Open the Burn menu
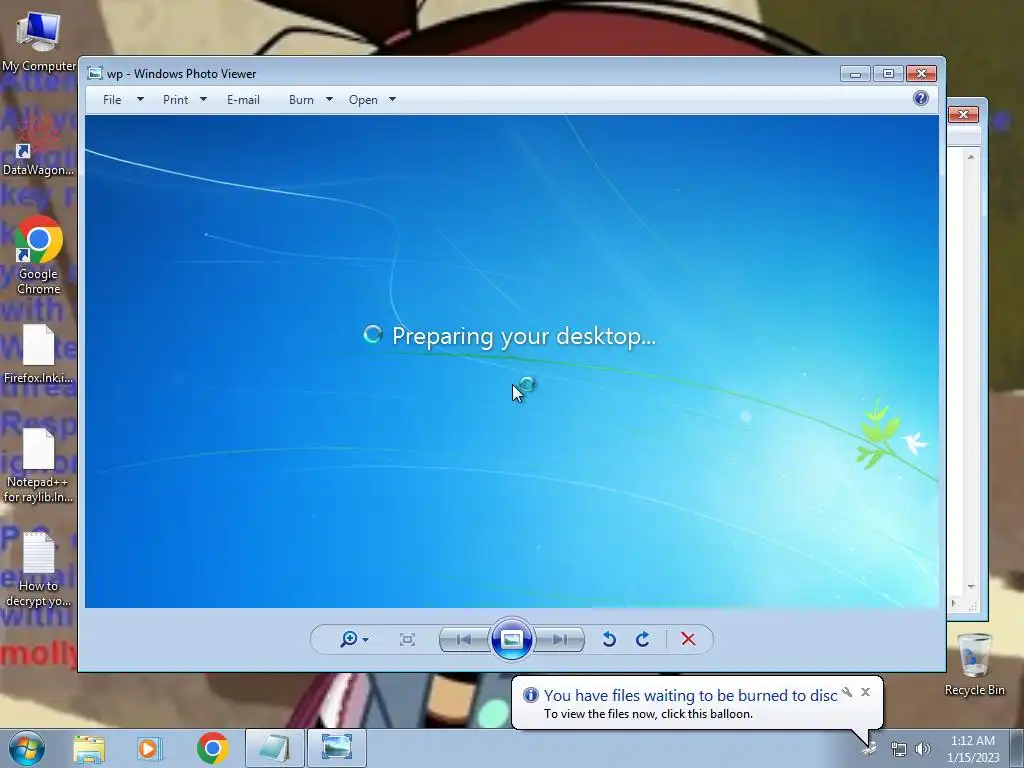 click(x=301, y=99)
